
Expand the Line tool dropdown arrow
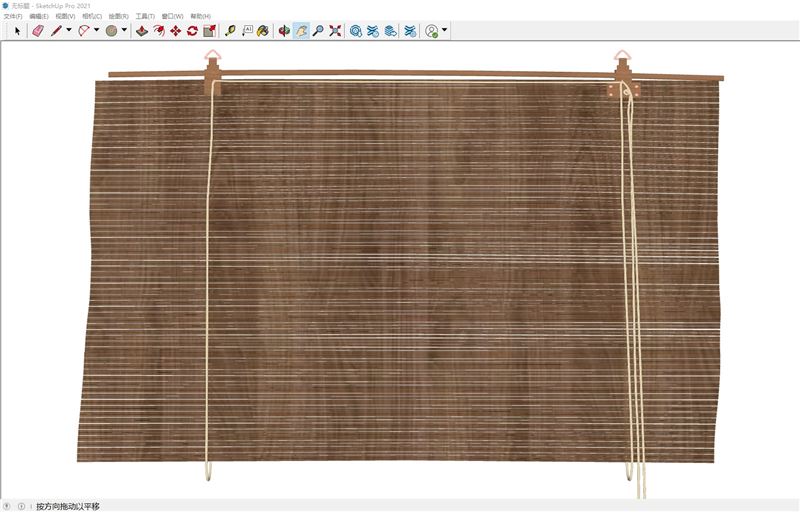click(69, 31)
